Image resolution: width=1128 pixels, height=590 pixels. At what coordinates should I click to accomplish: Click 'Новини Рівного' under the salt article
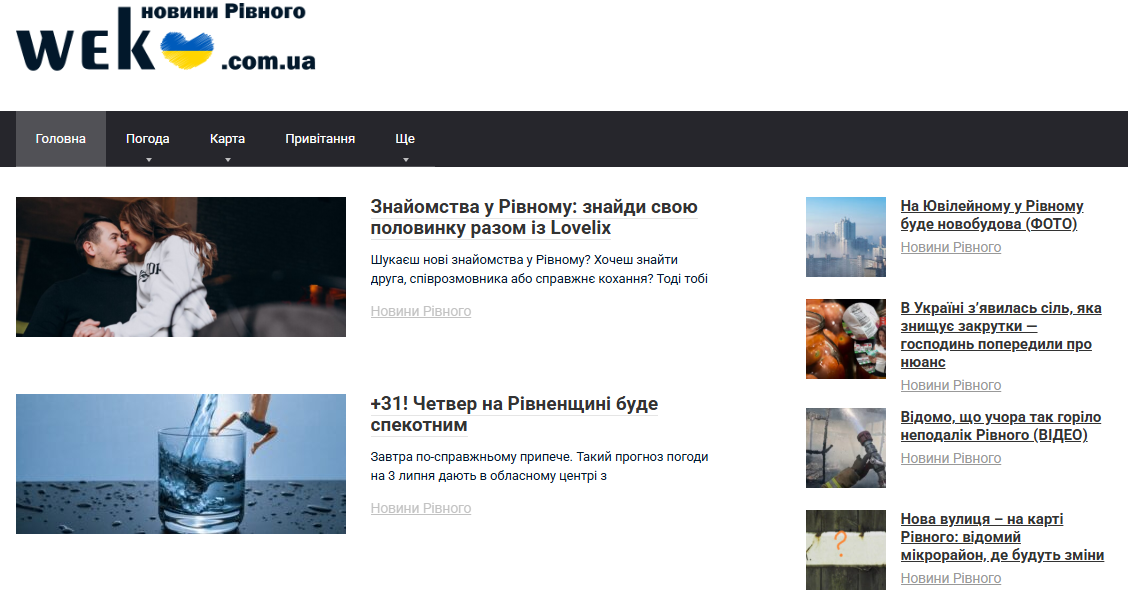[x=951, y=386]
